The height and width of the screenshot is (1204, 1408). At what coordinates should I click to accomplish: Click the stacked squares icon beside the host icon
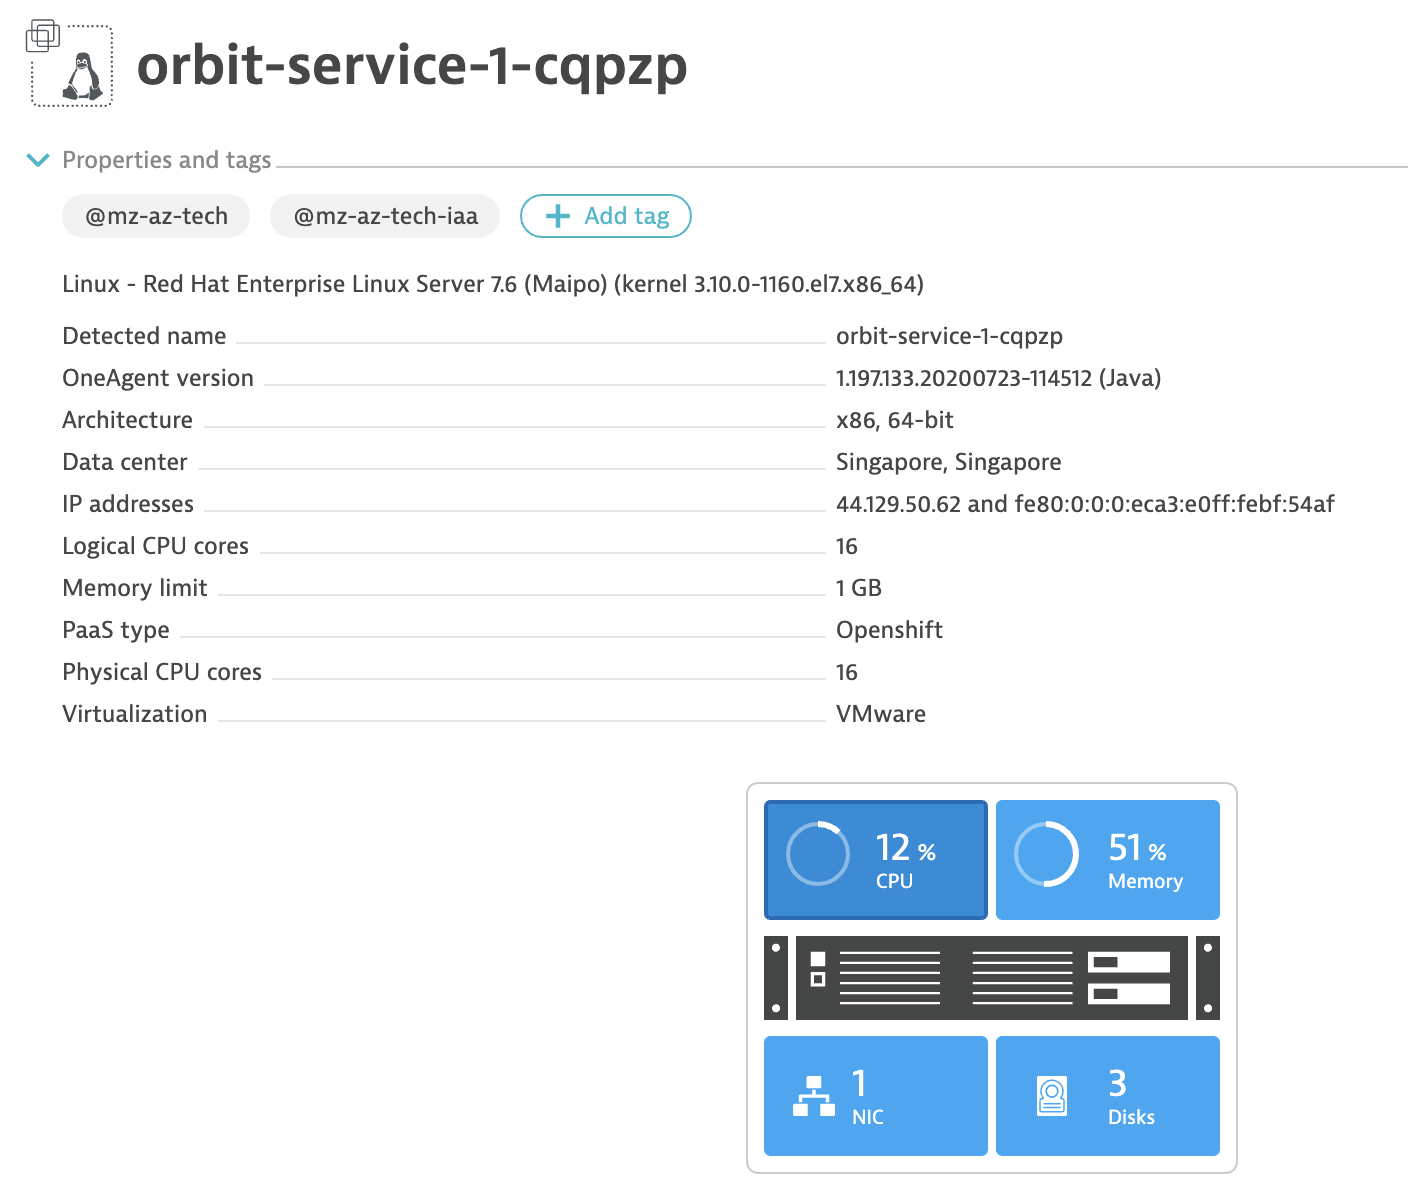point(42,36)
